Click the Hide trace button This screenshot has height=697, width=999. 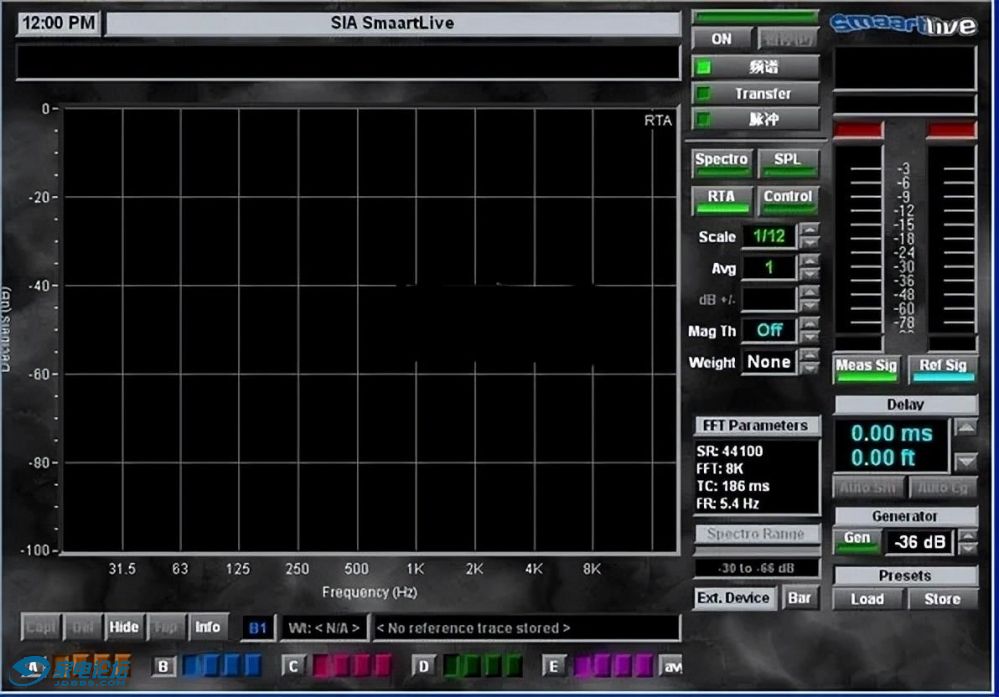tap(124, 627)
